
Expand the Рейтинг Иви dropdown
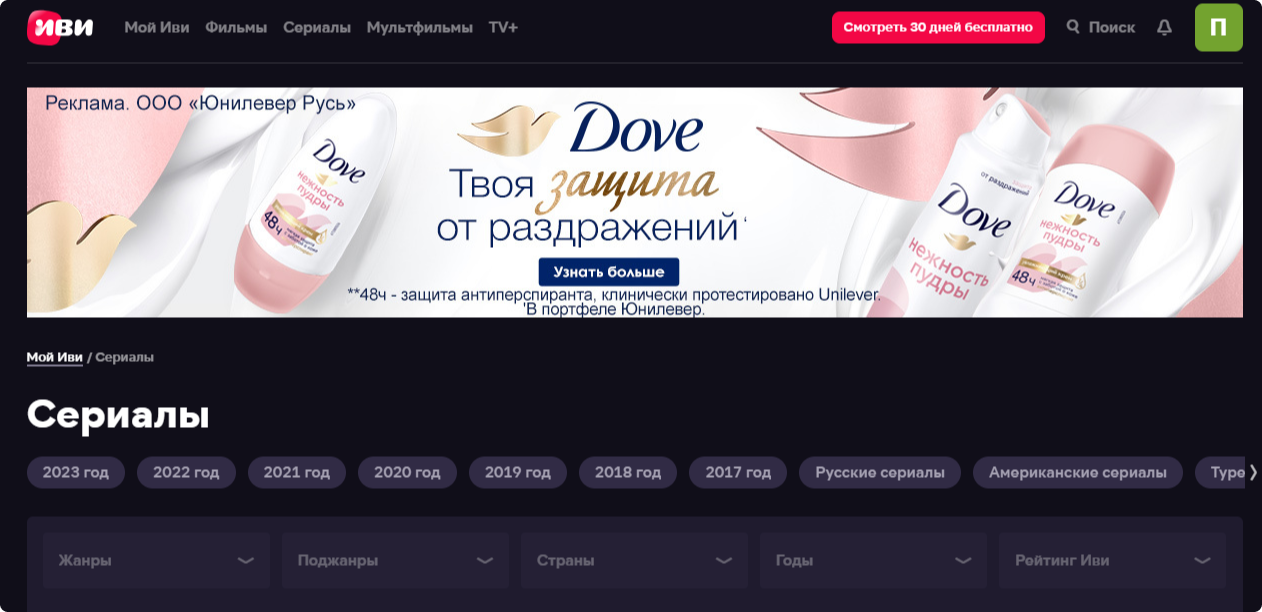click(1112, 560)
